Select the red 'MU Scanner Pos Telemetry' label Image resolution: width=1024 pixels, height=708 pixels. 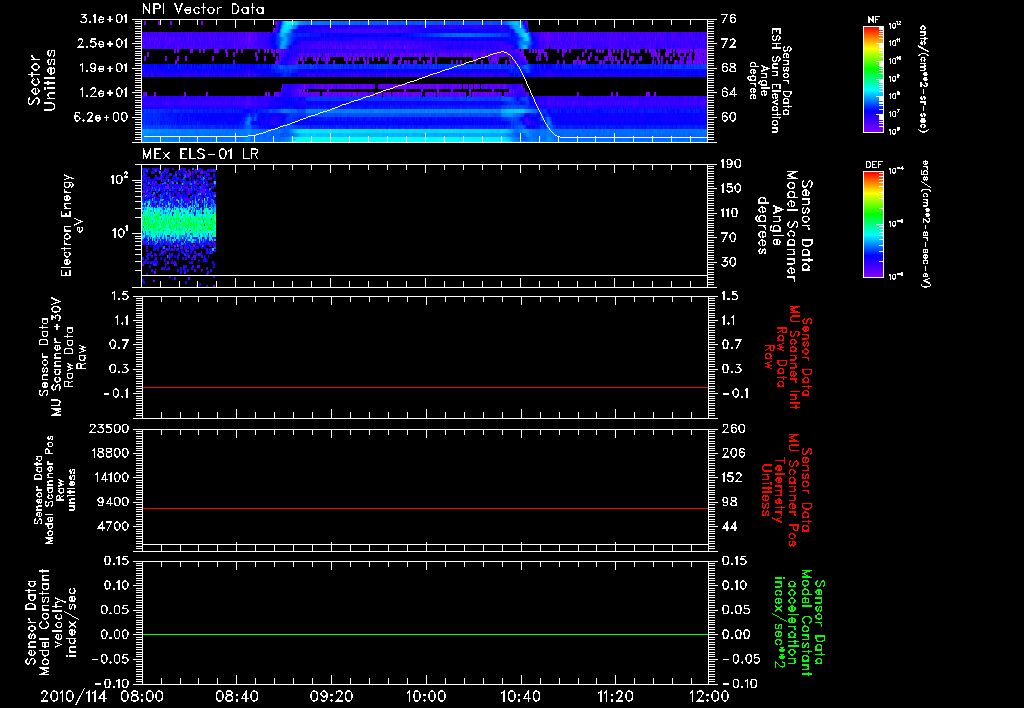click(788, 490)
